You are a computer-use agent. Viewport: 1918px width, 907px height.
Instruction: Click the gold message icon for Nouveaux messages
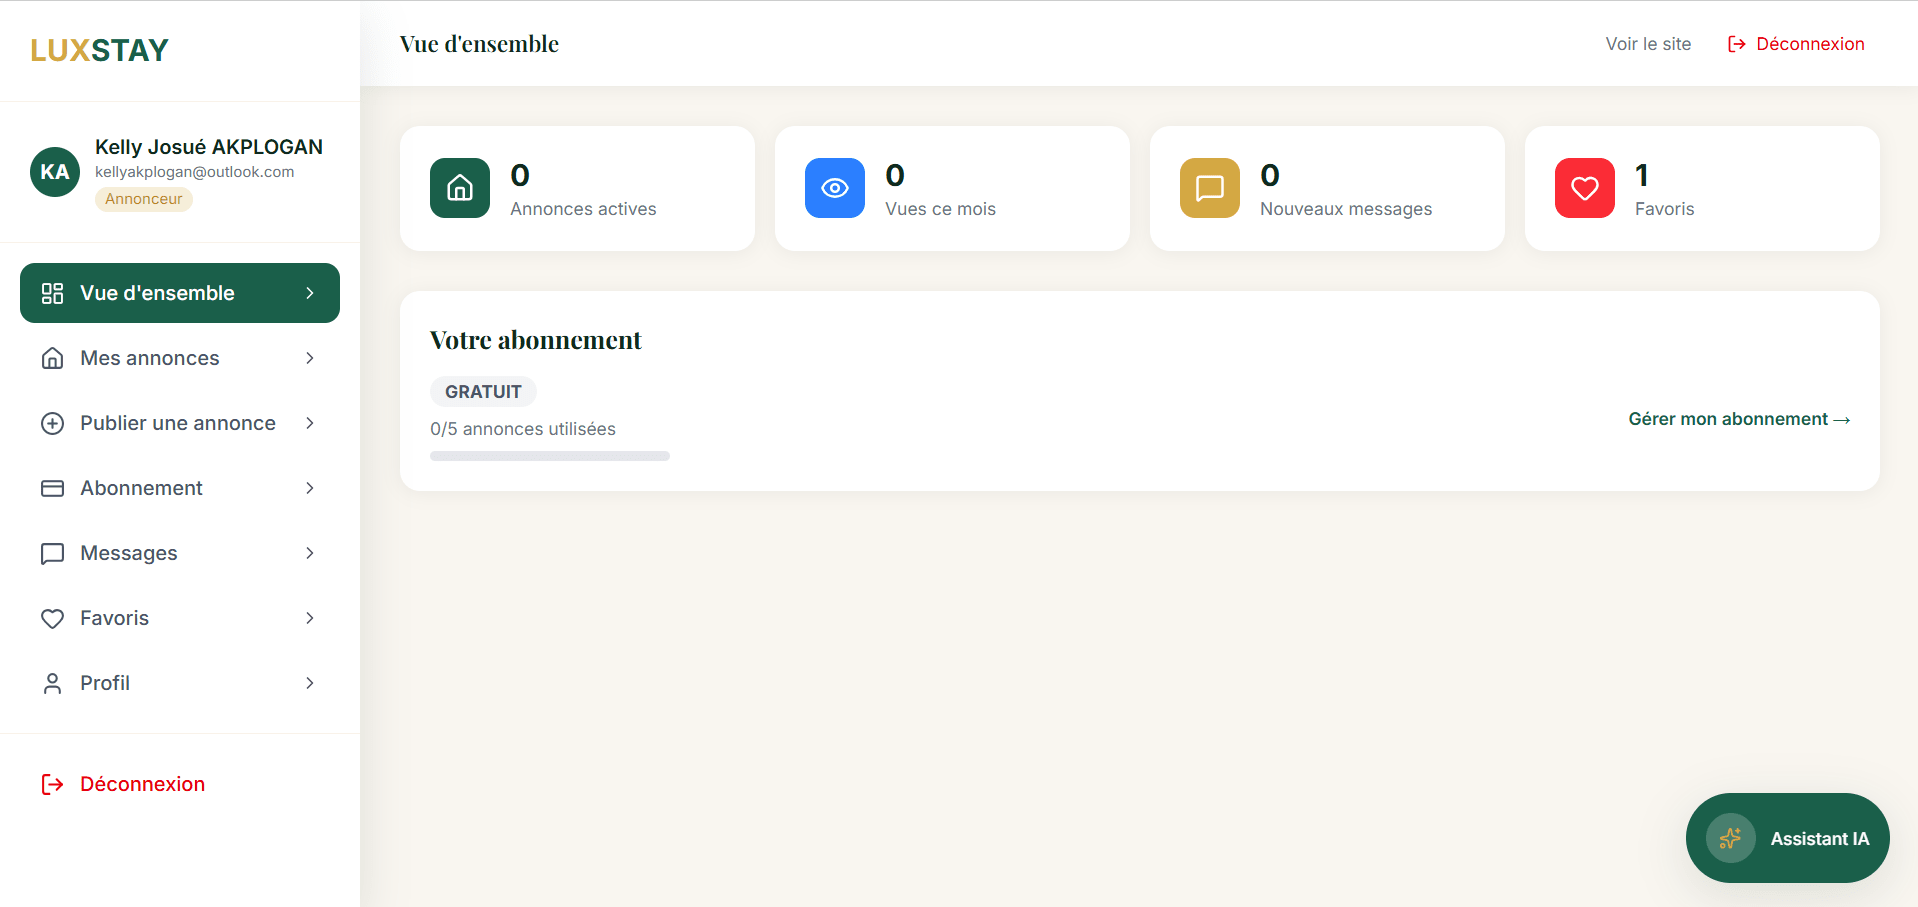1210,188
